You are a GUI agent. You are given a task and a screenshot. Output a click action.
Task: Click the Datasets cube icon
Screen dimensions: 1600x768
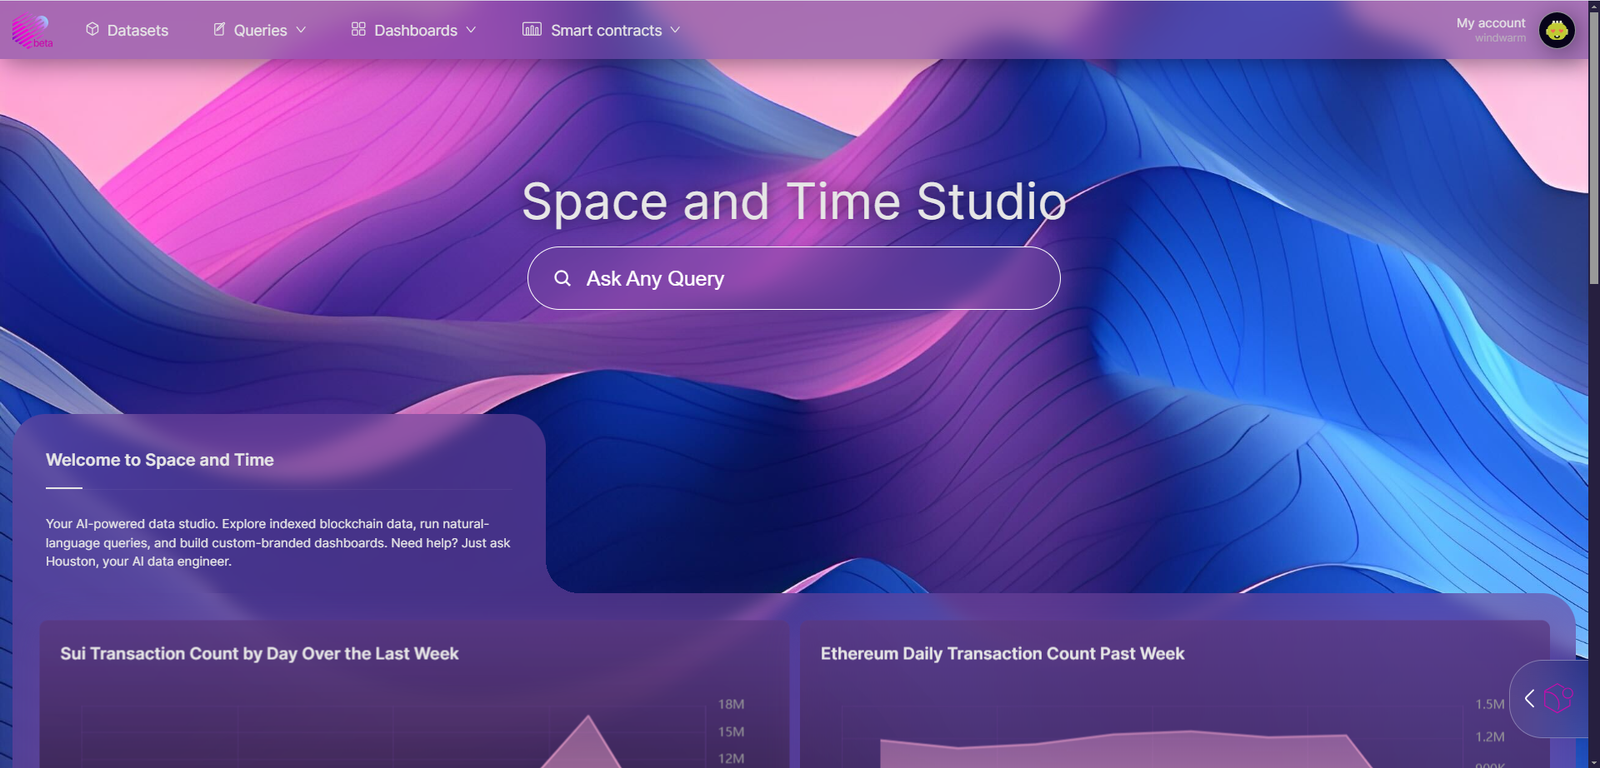pos(92,29)
